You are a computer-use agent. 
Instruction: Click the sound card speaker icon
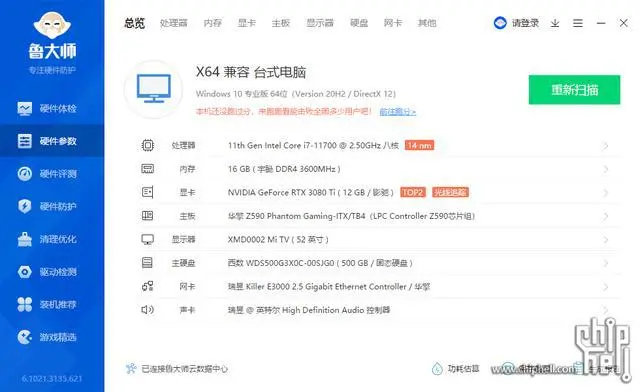tap(148, 310)
